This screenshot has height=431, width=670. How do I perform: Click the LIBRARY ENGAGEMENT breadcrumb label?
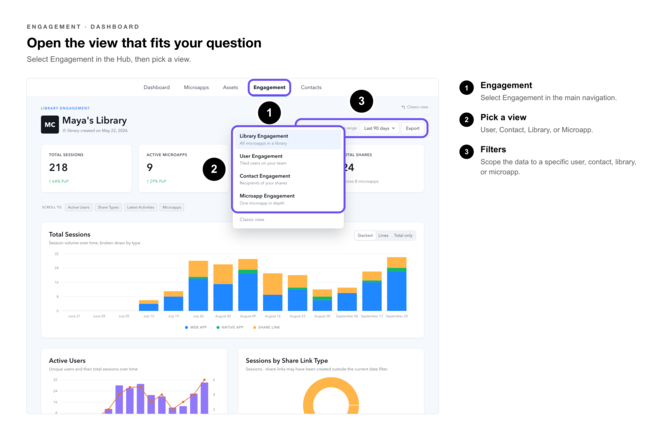(65, 108)
